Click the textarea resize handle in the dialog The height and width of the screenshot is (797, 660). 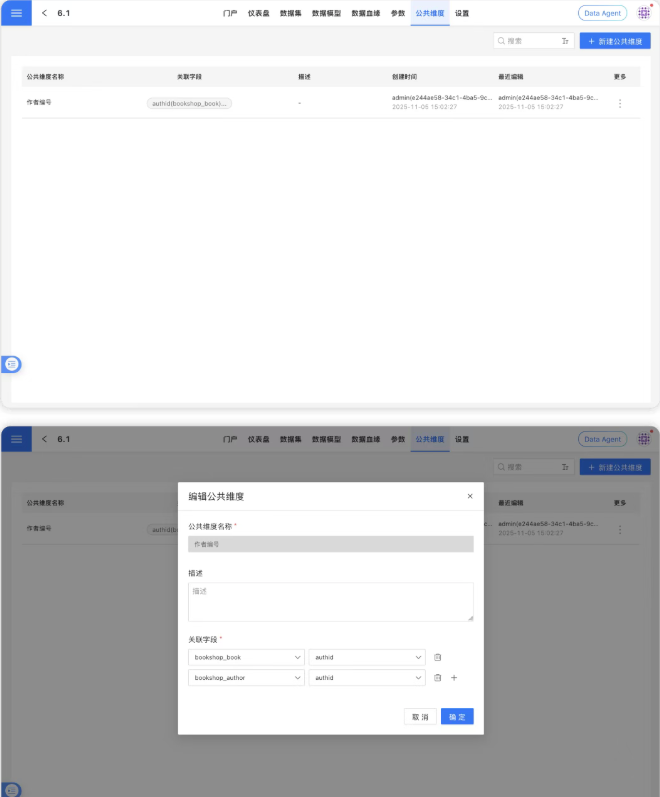tap(470, 618)
